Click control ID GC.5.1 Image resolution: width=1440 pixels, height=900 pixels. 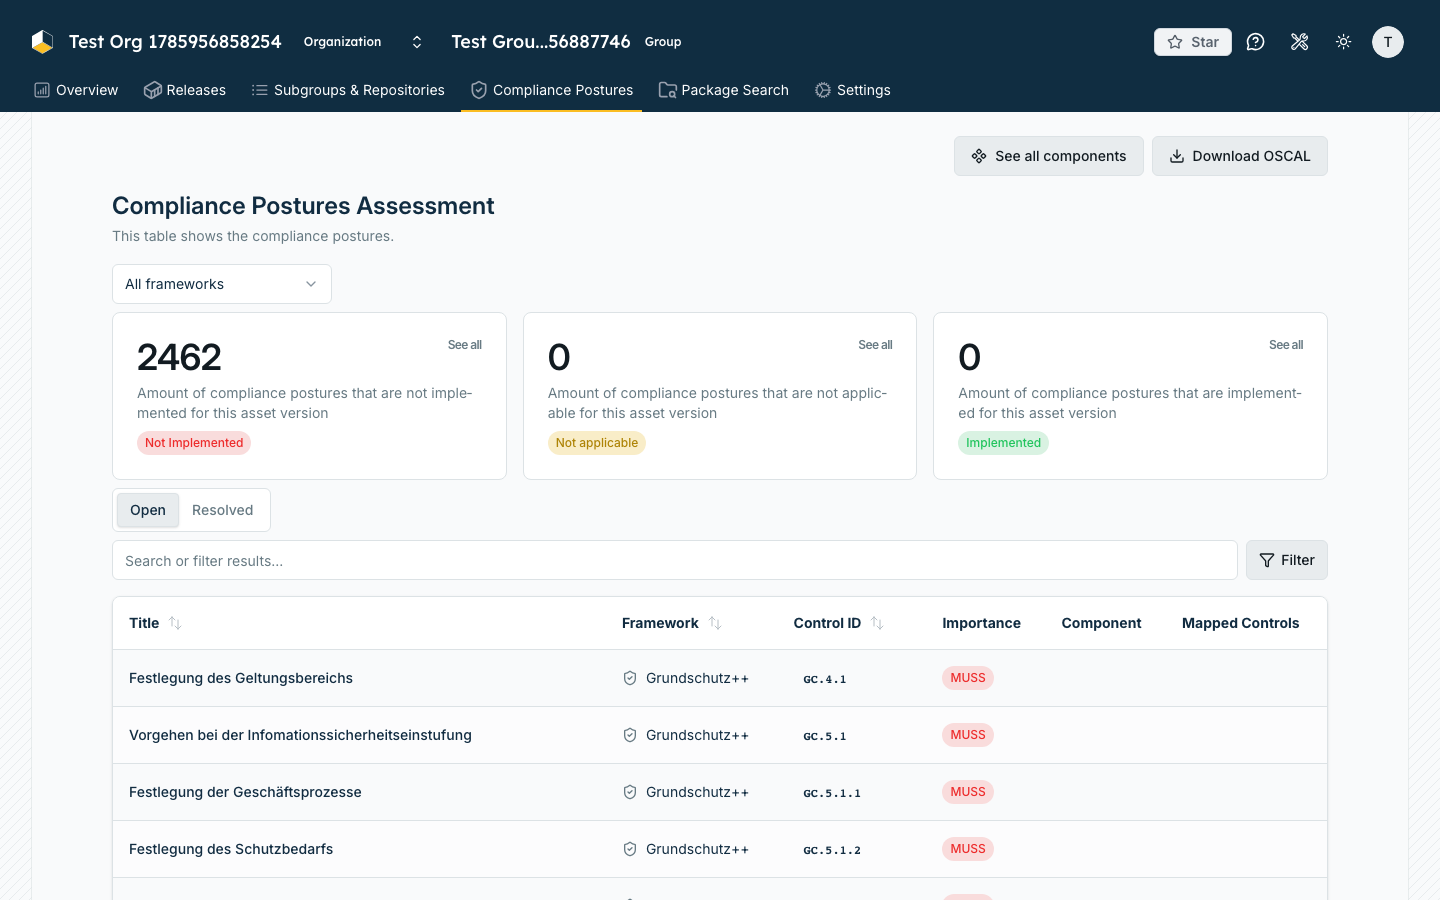tap(825, 736)
